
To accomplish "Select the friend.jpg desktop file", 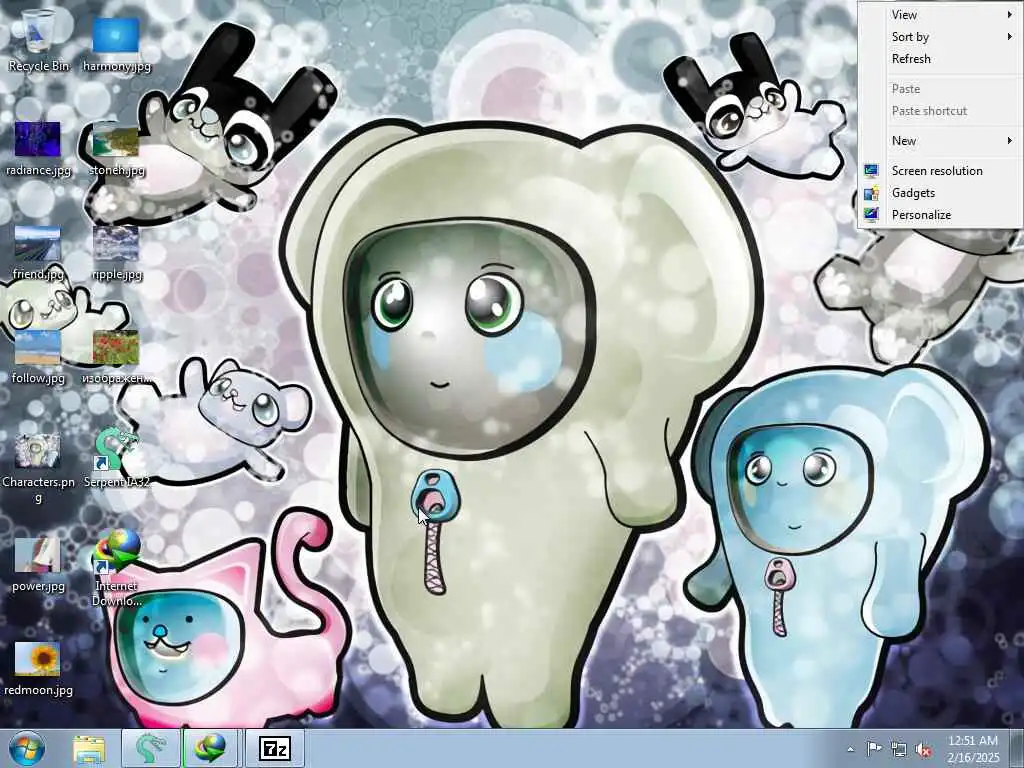I will [38, 252].
